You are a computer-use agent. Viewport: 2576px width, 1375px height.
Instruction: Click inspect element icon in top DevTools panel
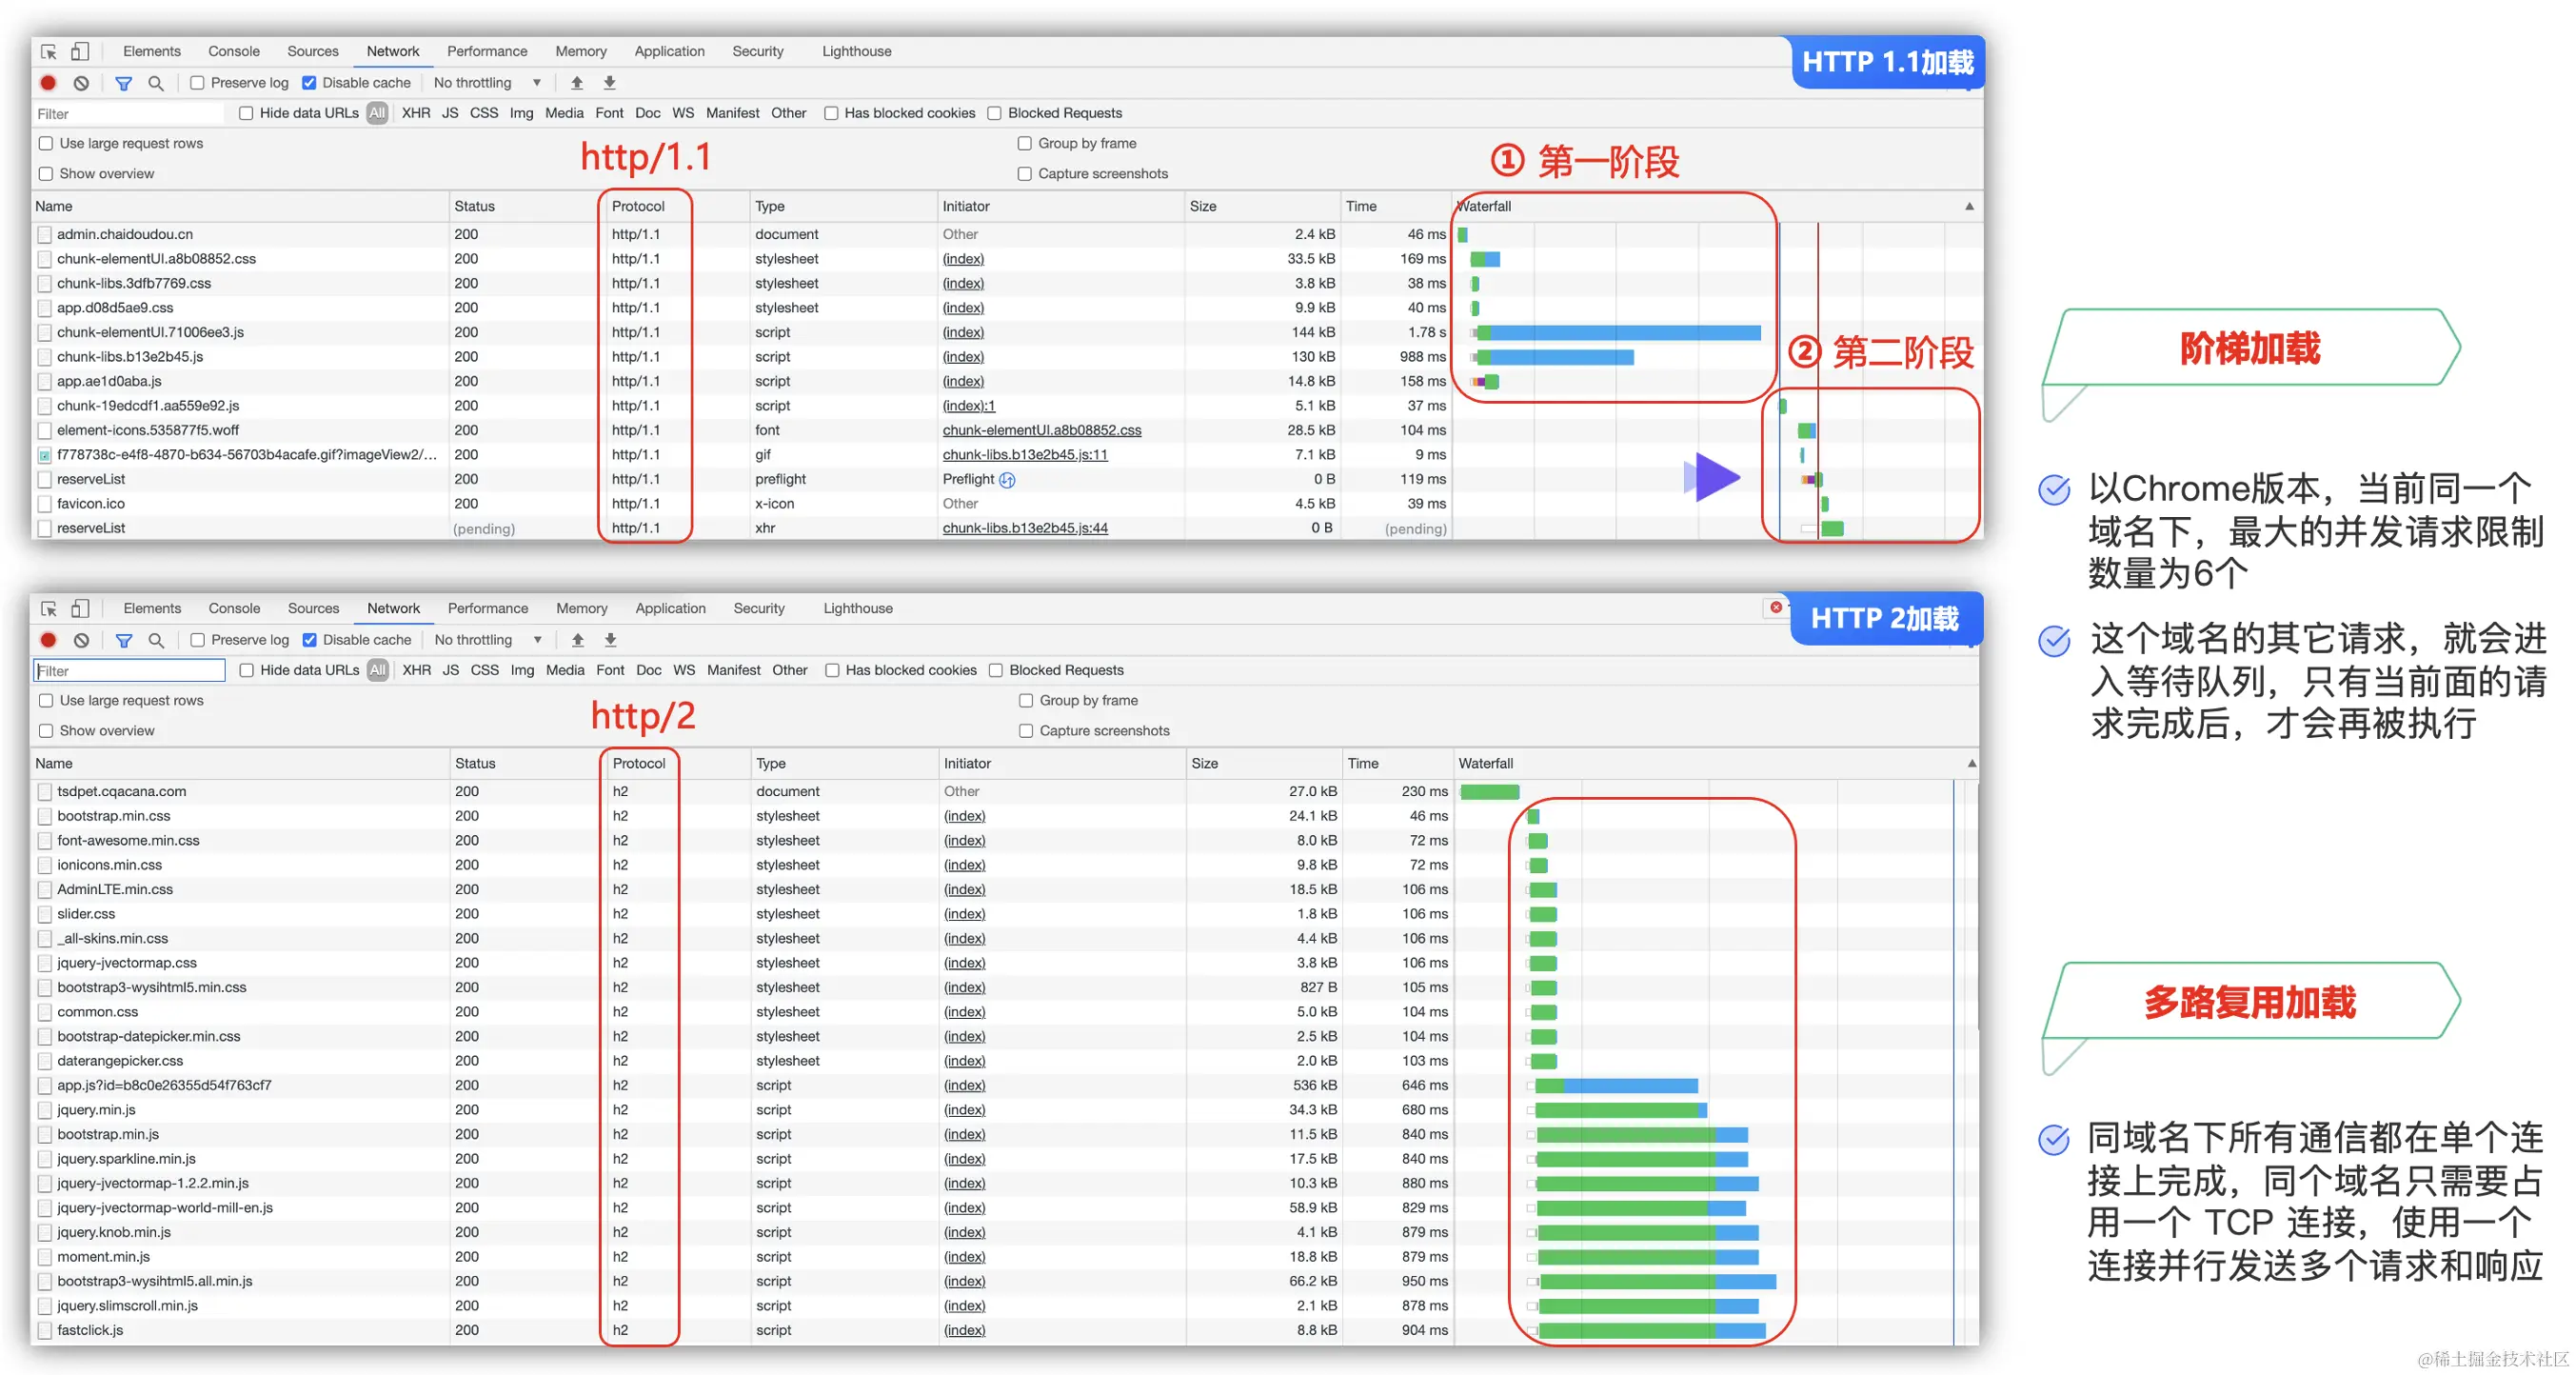tap(48, 51)
